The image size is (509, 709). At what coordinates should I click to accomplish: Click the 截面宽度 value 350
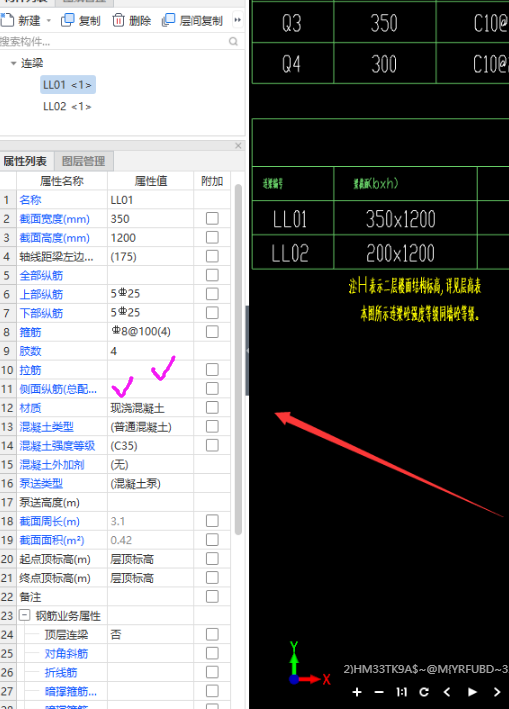pyautogui.click(x=151, y=219)
